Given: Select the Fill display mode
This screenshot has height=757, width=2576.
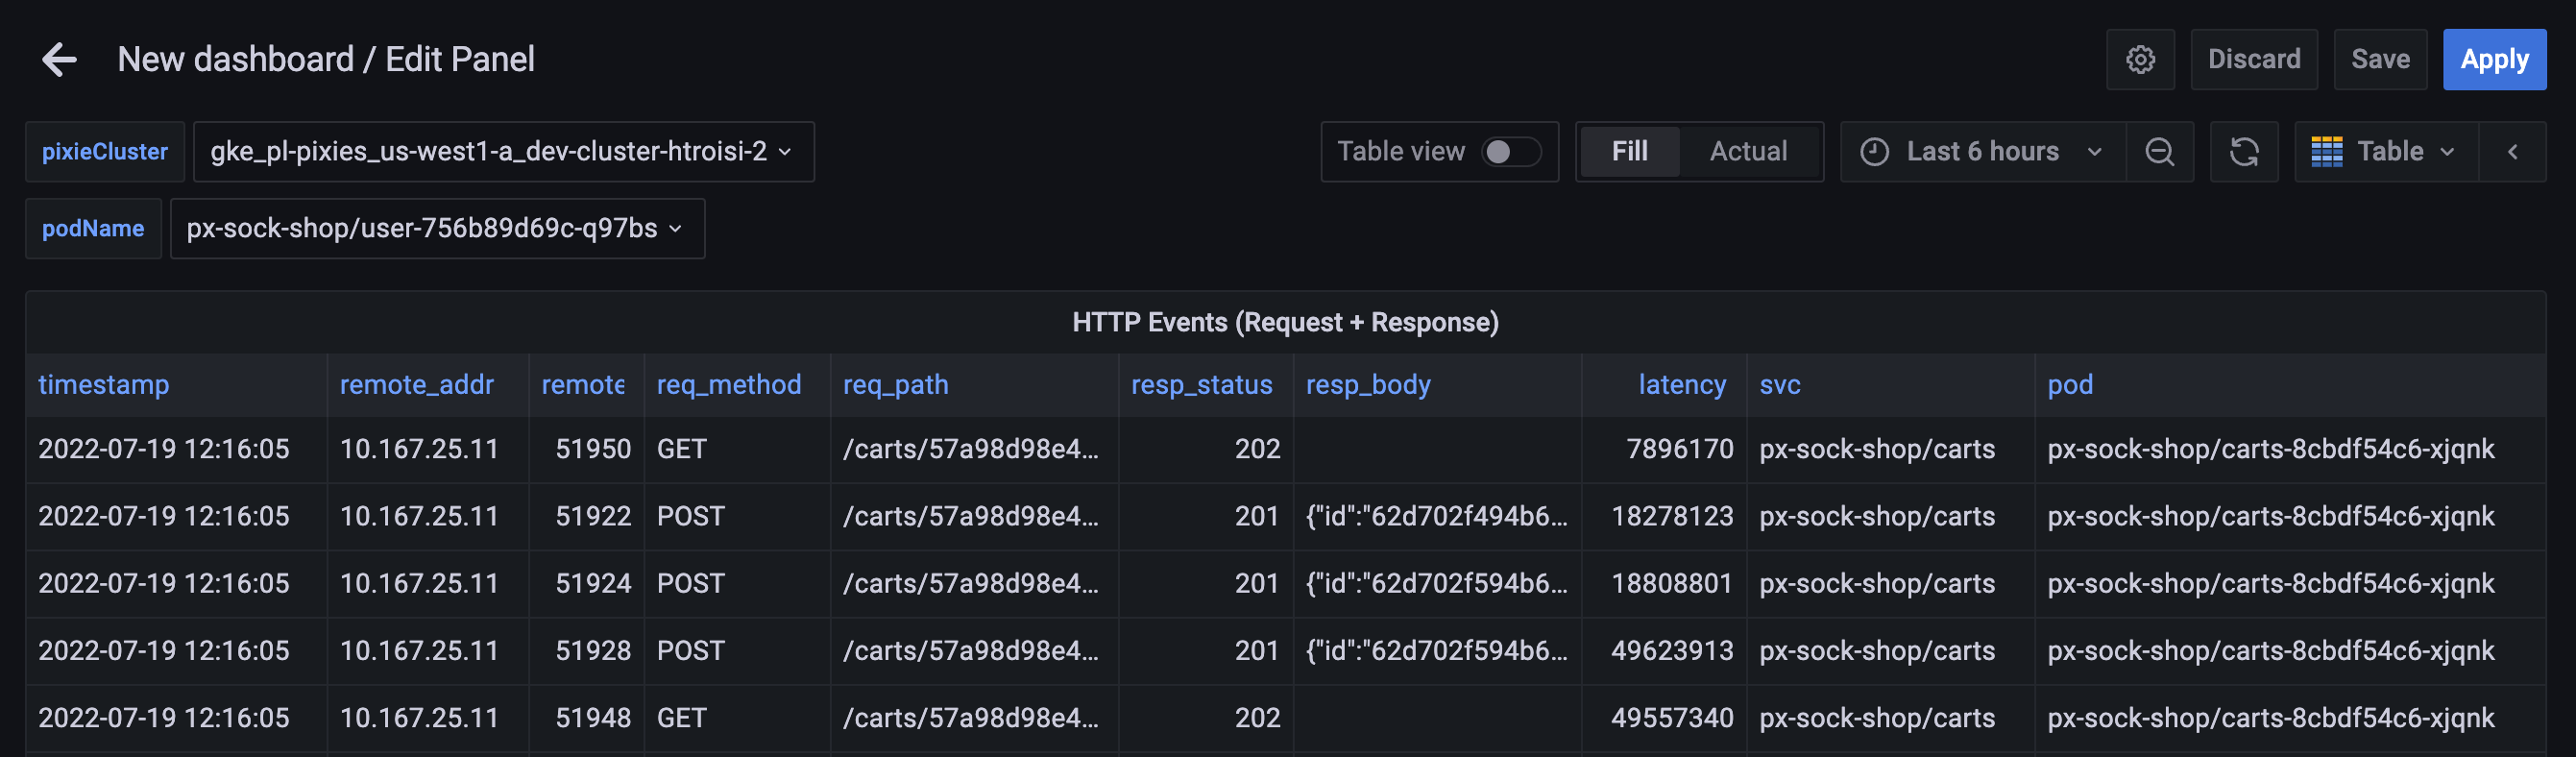Looking at the screenshot, I should click(x=1629, y=152).
